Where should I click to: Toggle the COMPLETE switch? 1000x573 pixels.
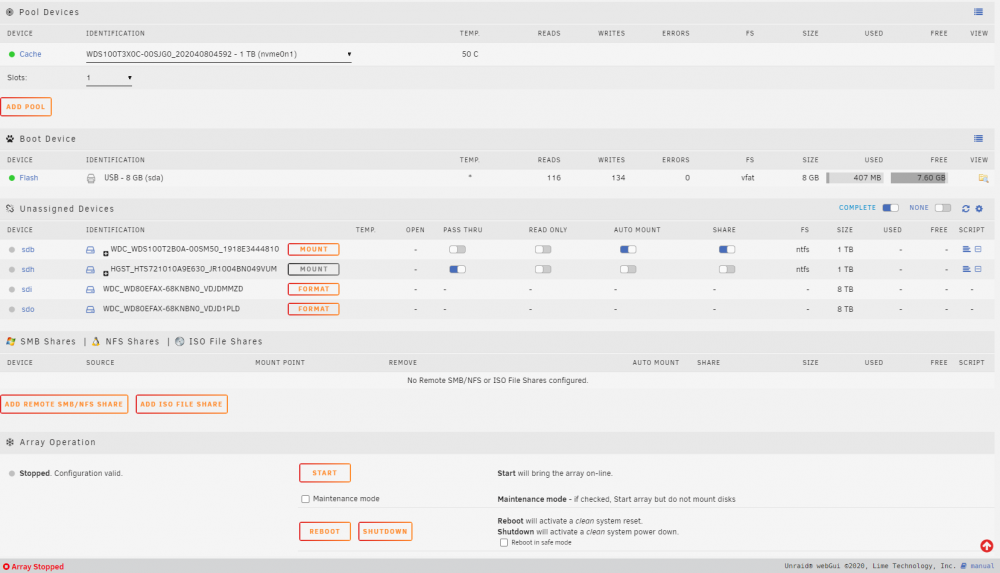pyautogui.click(x=890, y=208)
